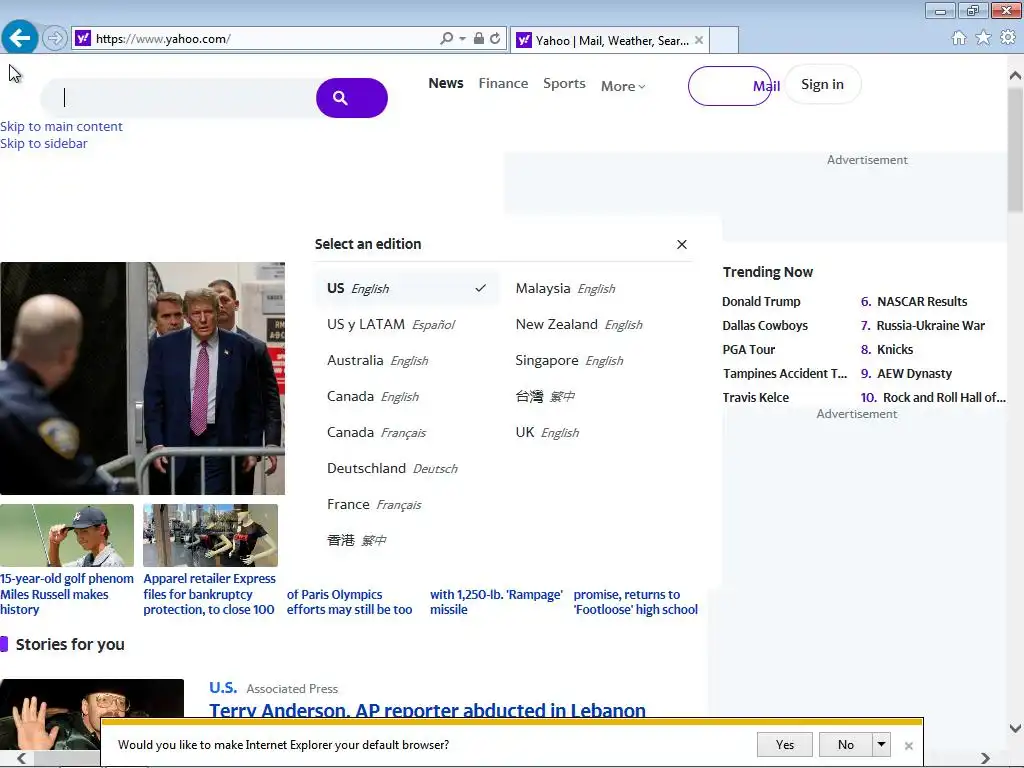Follow the Skip to main content link
This screenshot has width=1024, height=768.
point(61,127)
